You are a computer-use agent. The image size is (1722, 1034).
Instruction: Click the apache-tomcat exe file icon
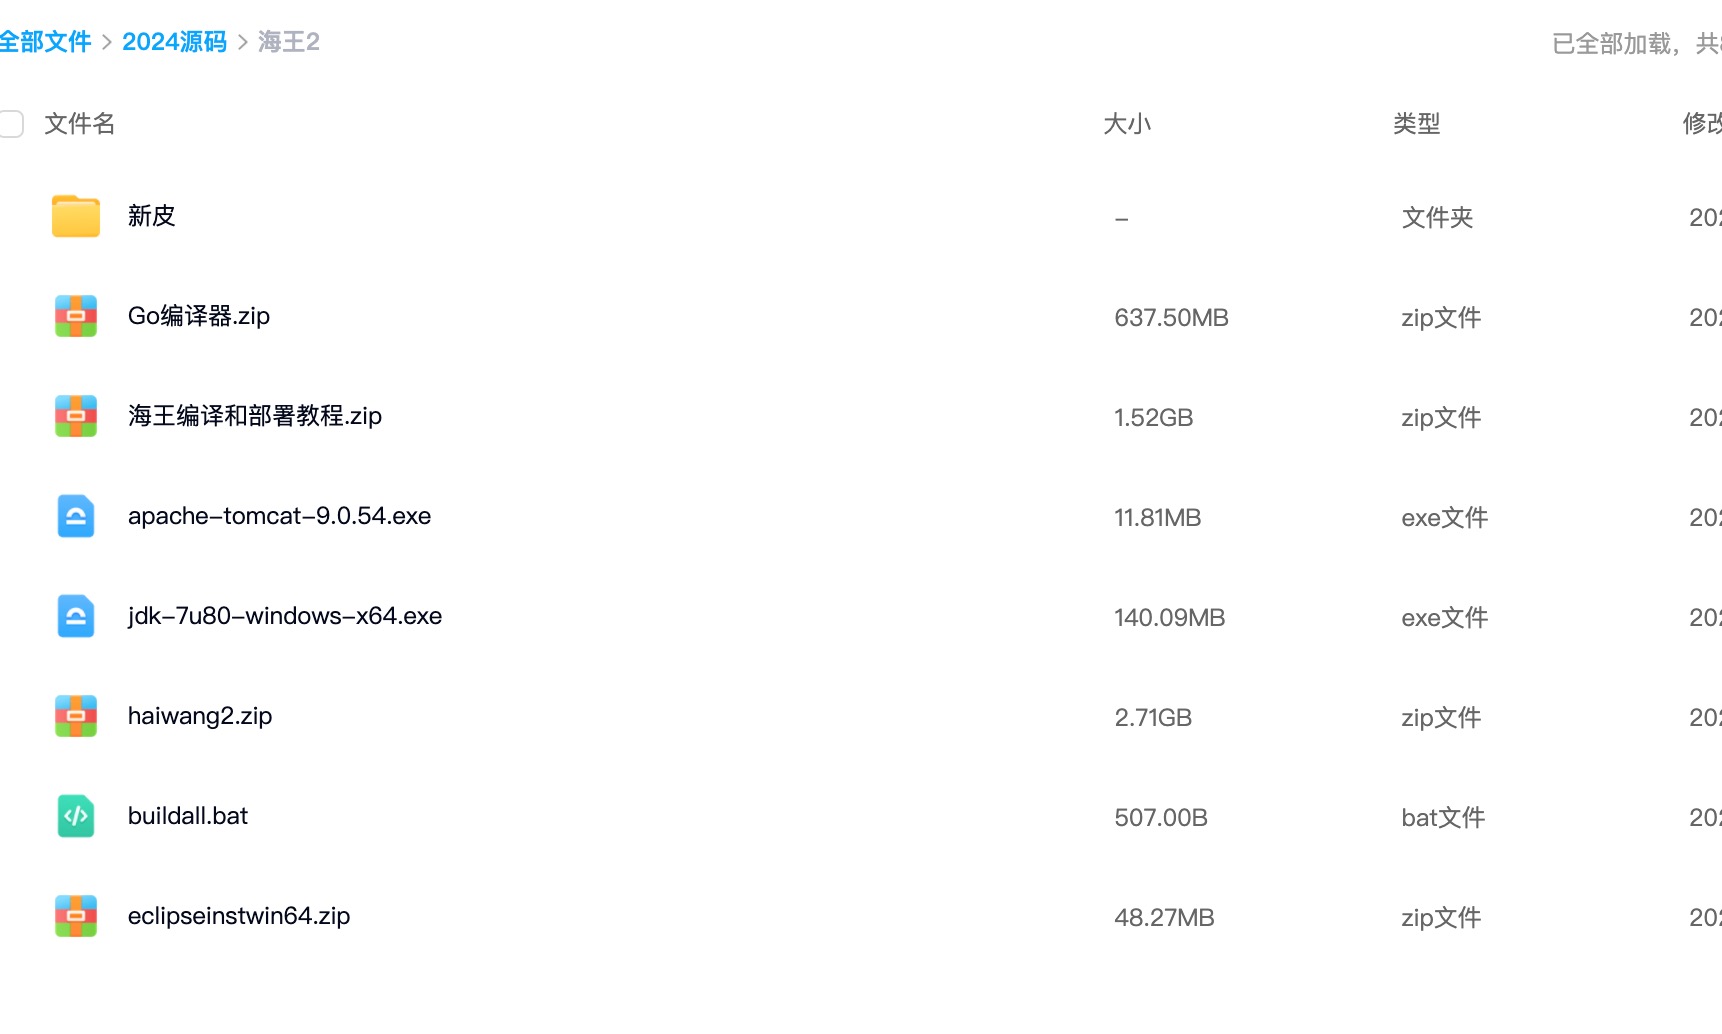[76, 516]
